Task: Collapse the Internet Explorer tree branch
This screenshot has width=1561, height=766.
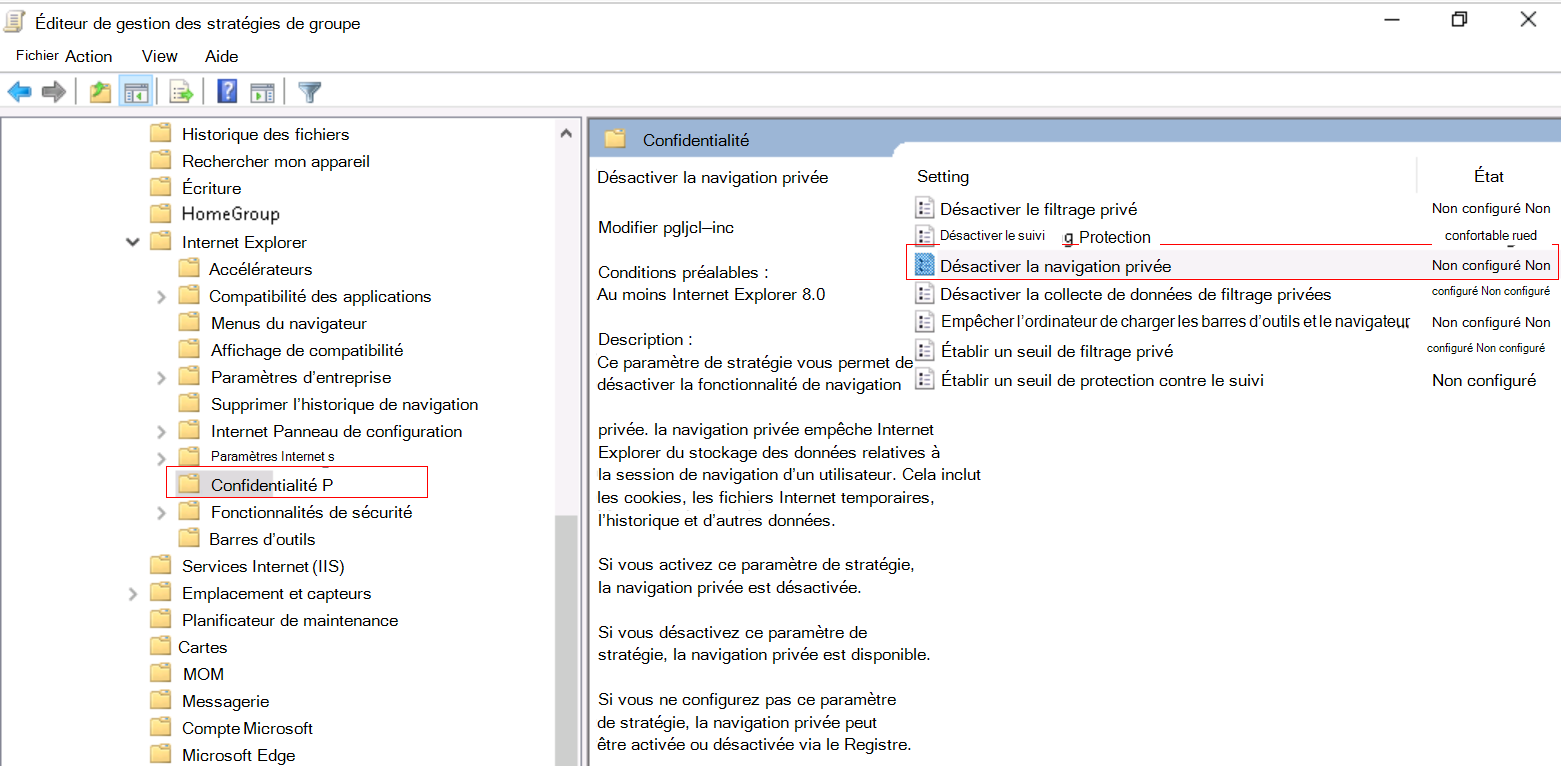Action: coord(132,241)
